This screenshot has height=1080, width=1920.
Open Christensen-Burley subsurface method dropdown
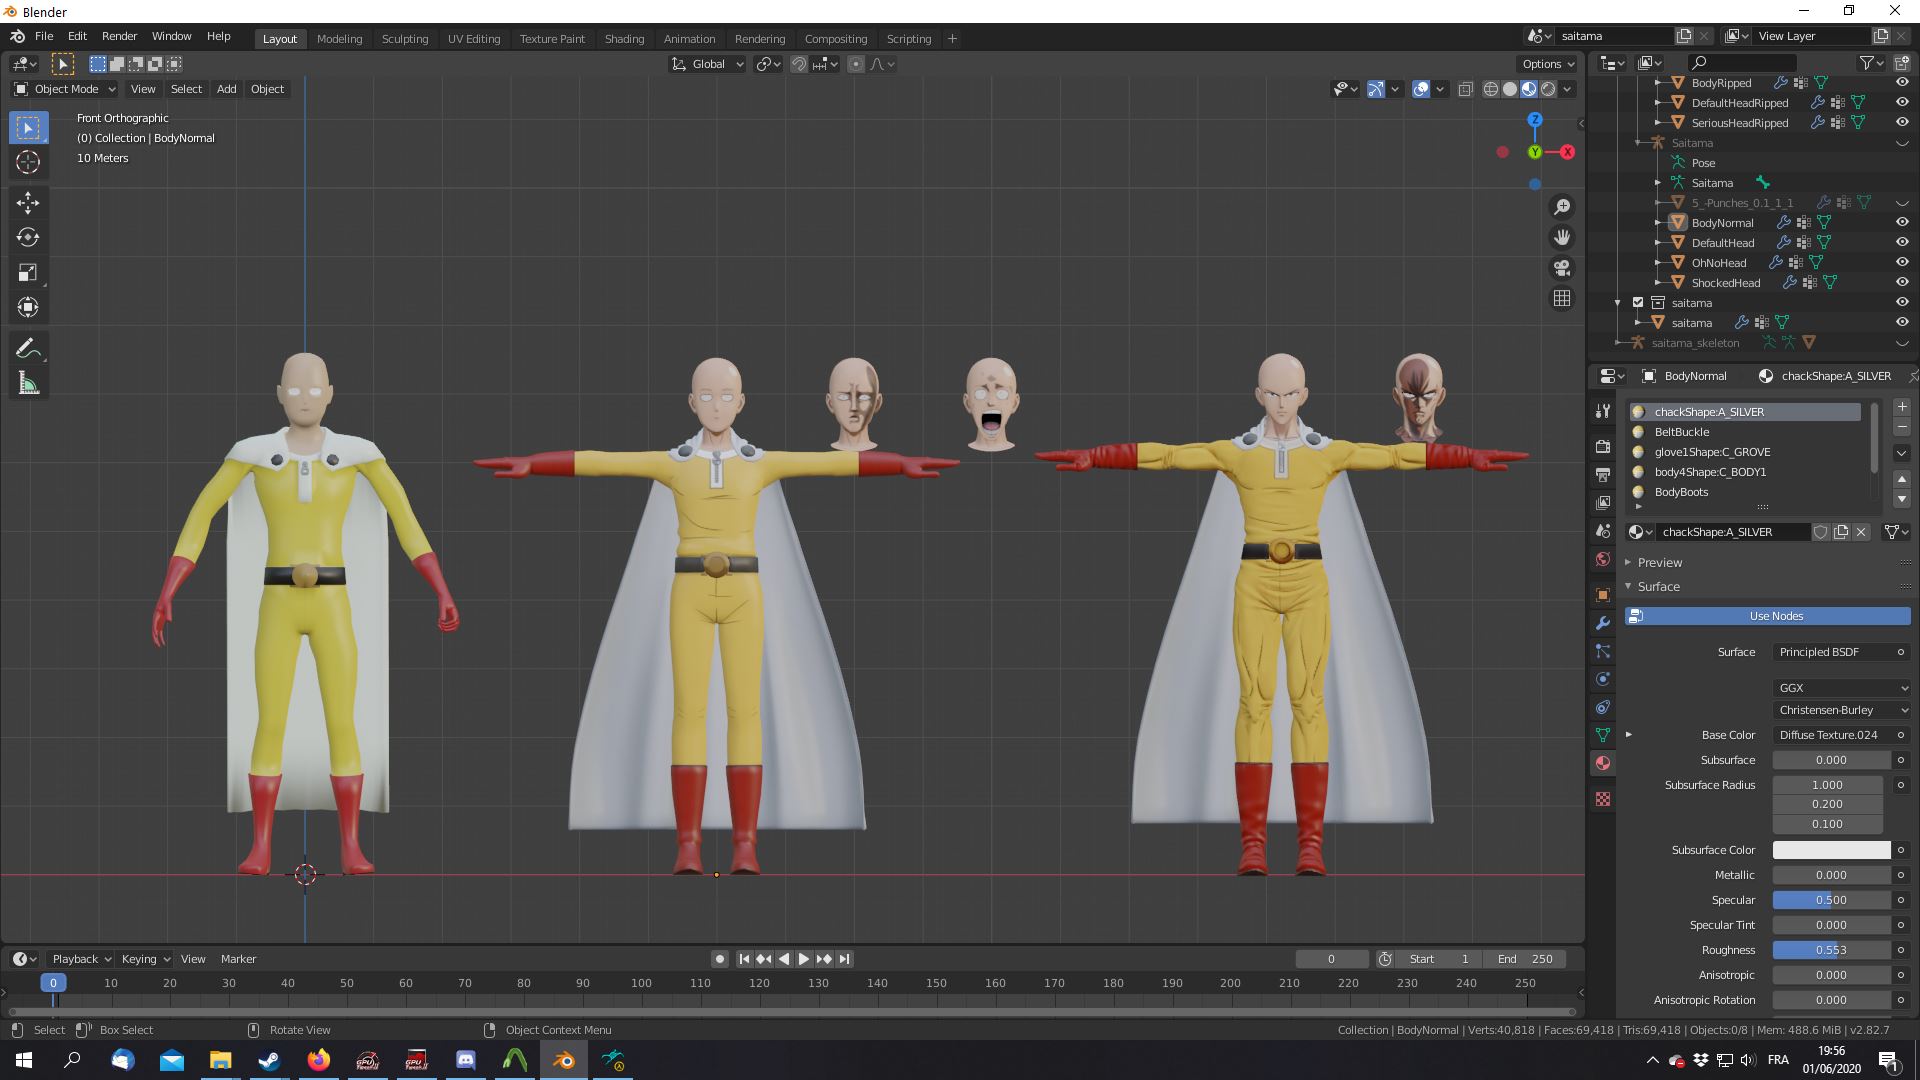pyautogui.click(x=1842, y=710)
